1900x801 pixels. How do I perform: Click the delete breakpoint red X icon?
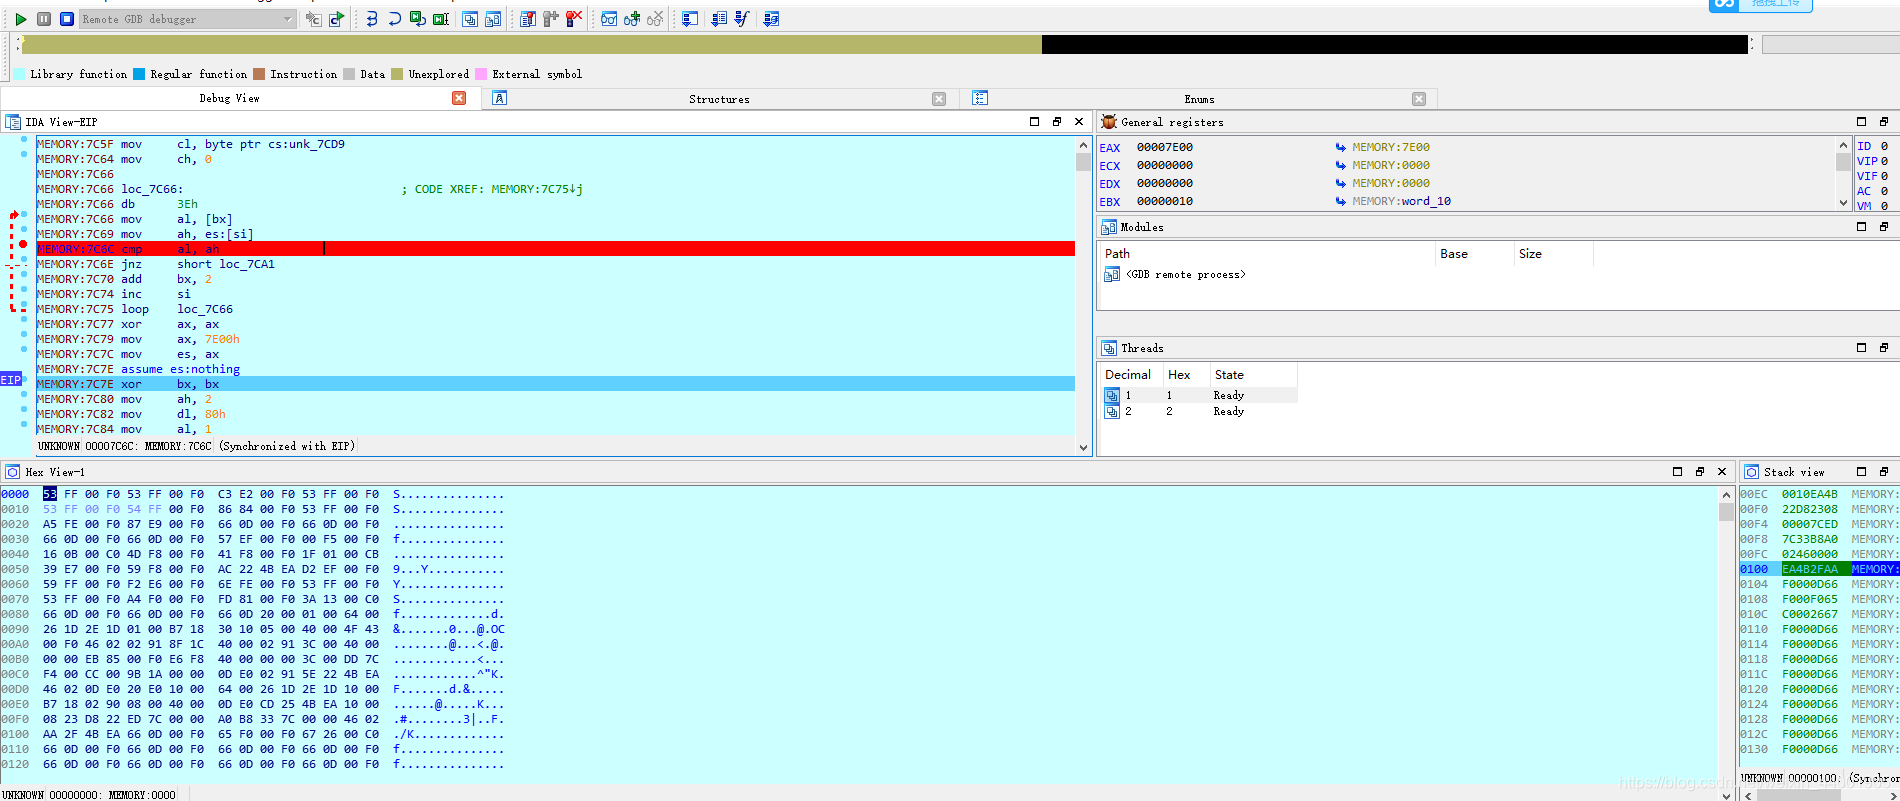(574, 19)
